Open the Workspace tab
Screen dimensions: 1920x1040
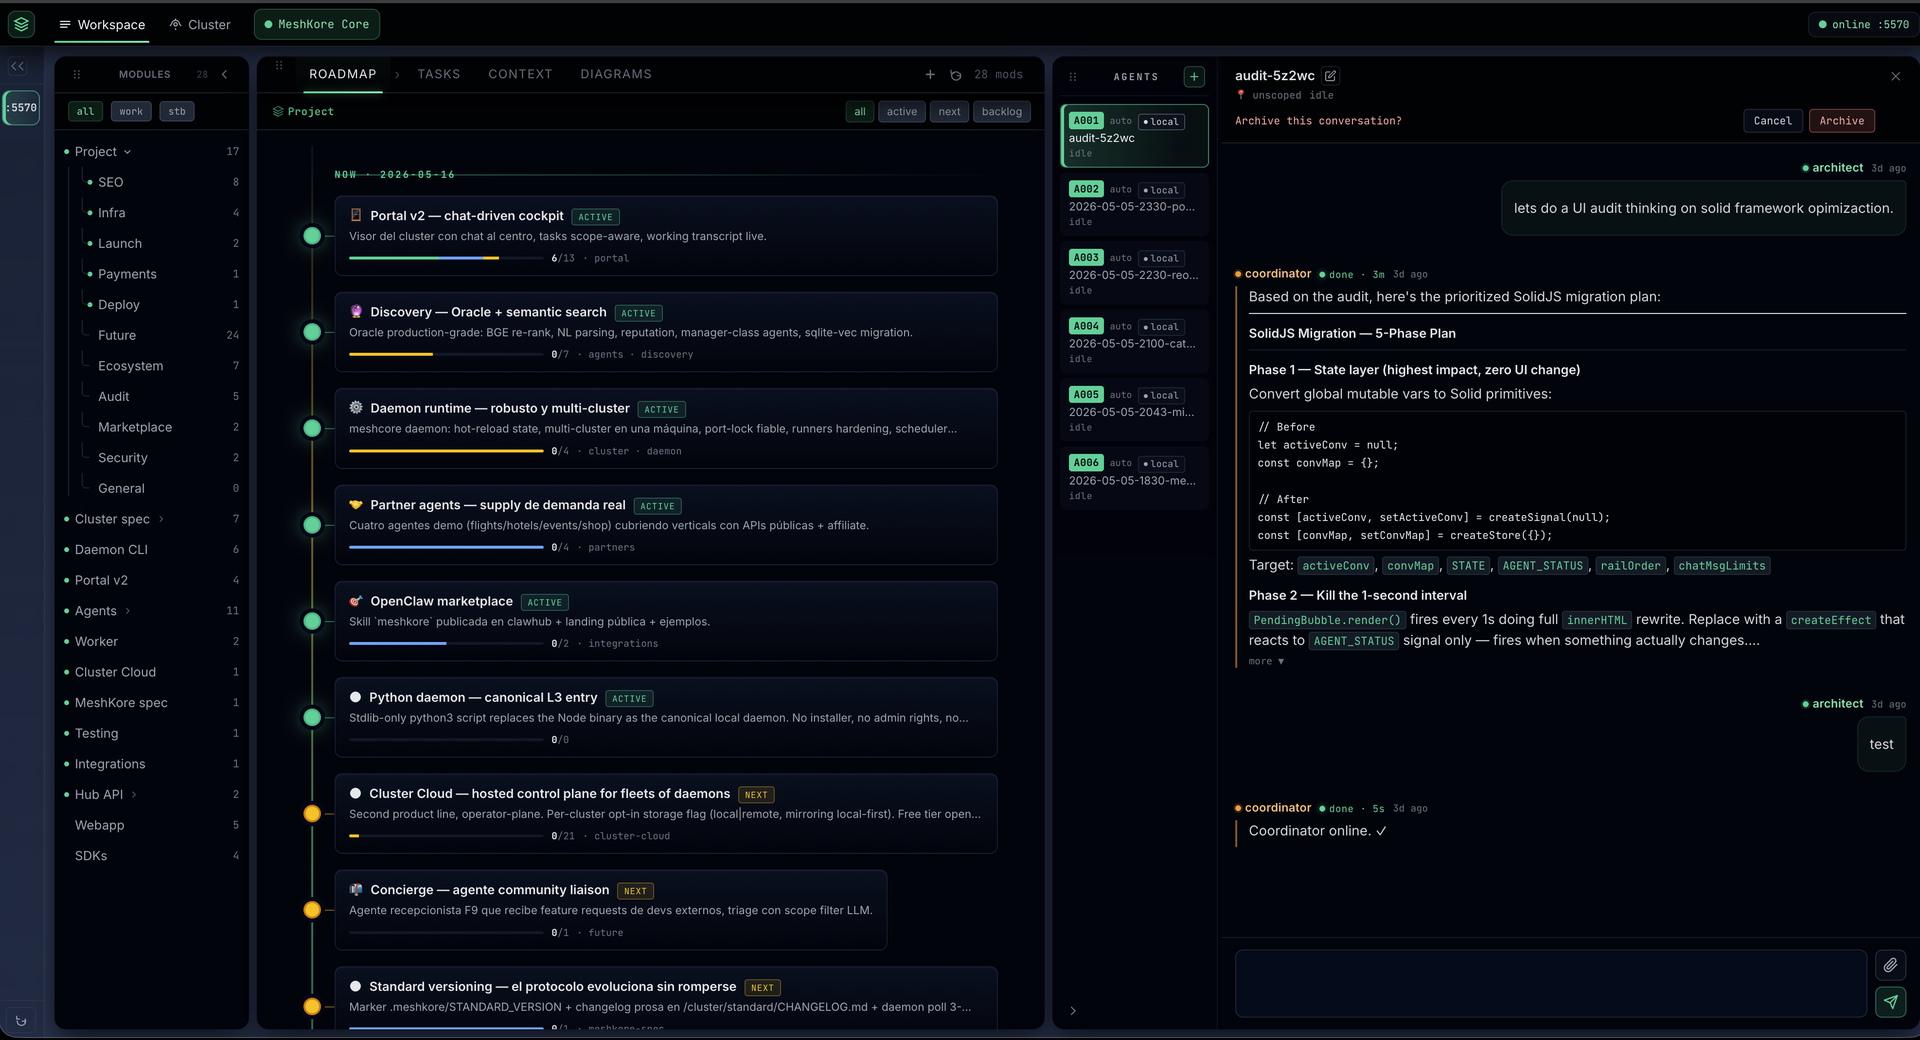pos(101,24)
